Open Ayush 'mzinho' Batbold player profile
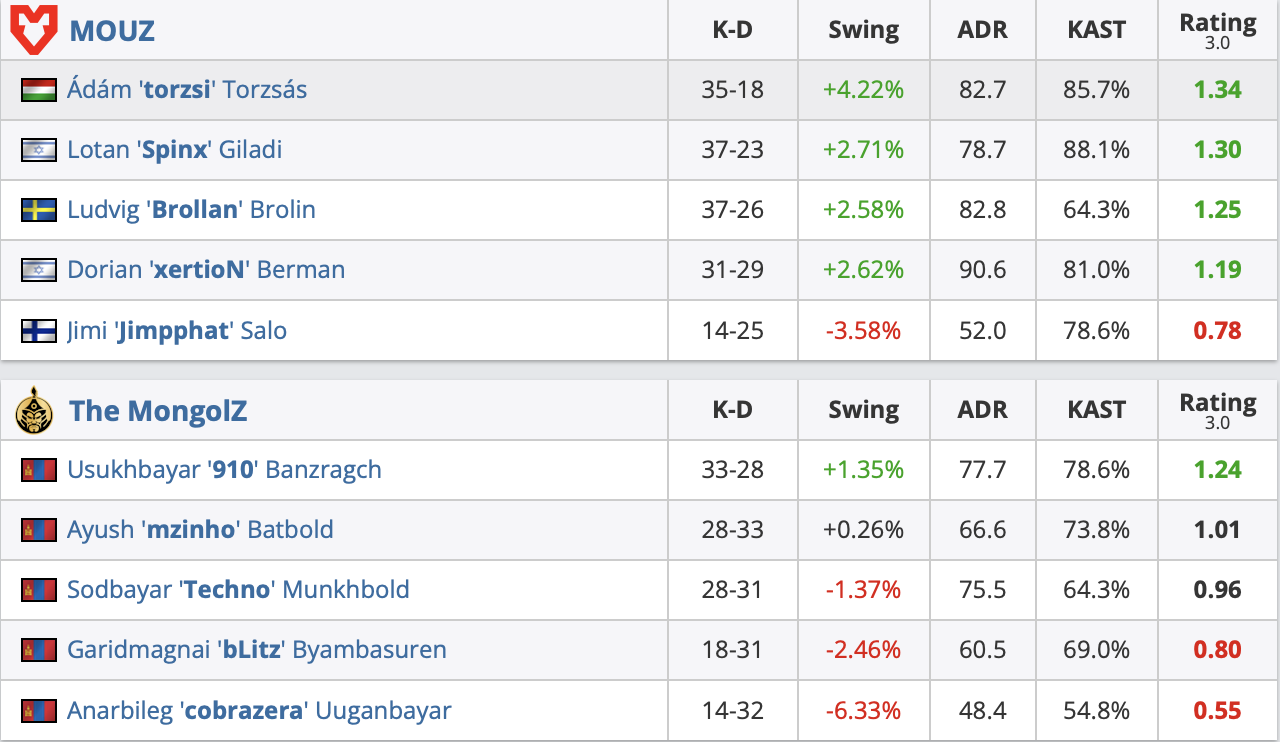Screen dimensions: 1280x742 tap(200, 530)
